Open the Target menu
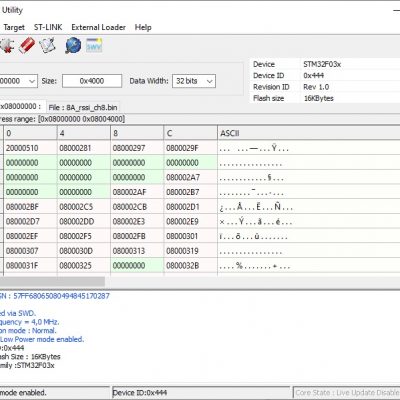This screenshot has width=400, height=400. 14,27
